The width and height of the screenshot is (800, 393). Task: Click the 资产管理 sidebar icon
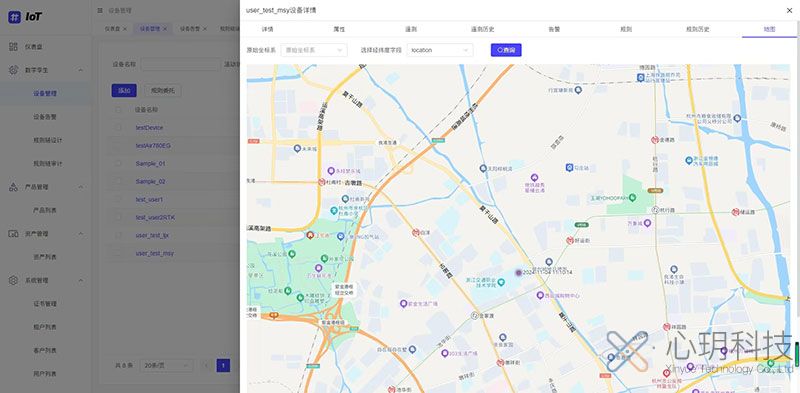[x=13, y=233]
